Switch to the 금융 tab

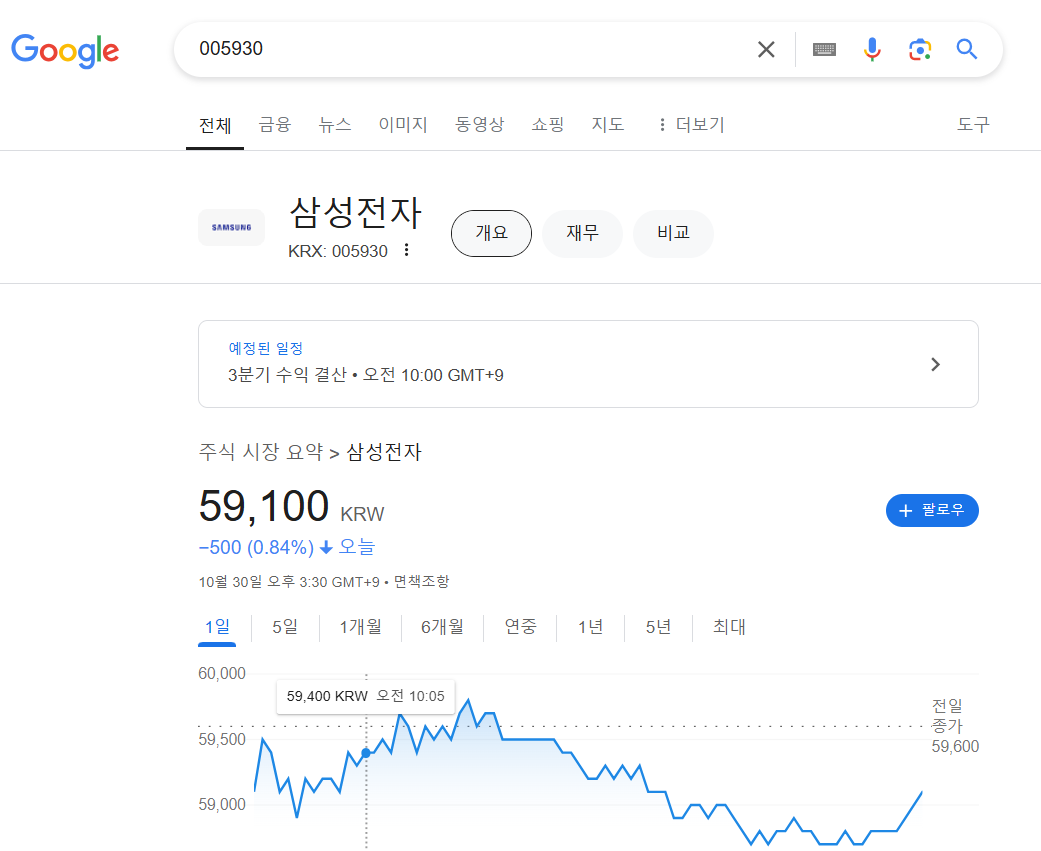point(275,124)
